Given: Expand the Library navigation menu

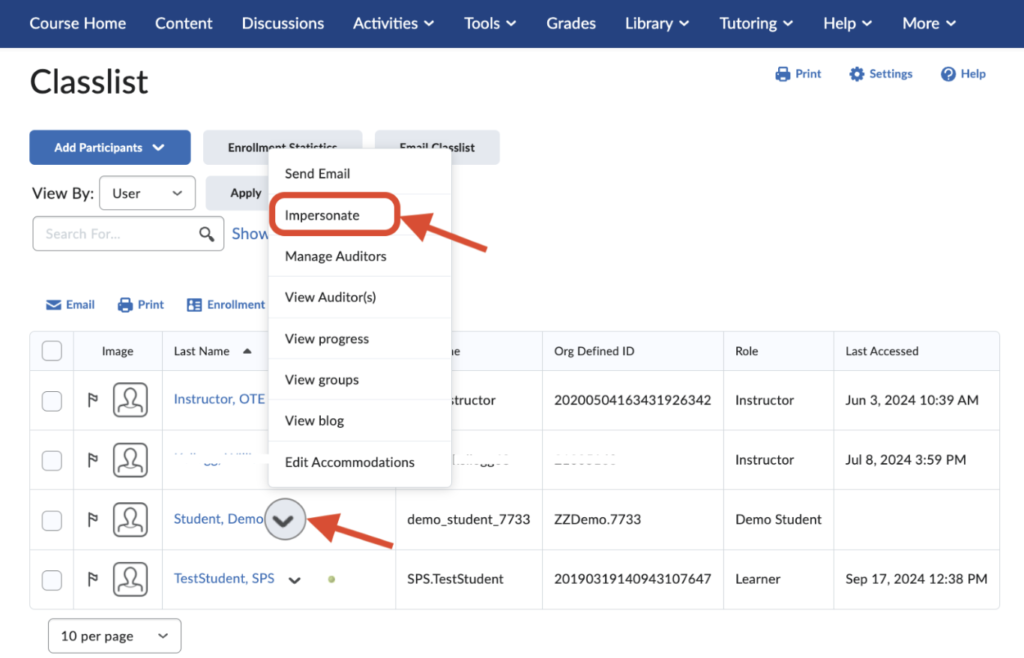Looking at the screenshot, I should 657,24.
